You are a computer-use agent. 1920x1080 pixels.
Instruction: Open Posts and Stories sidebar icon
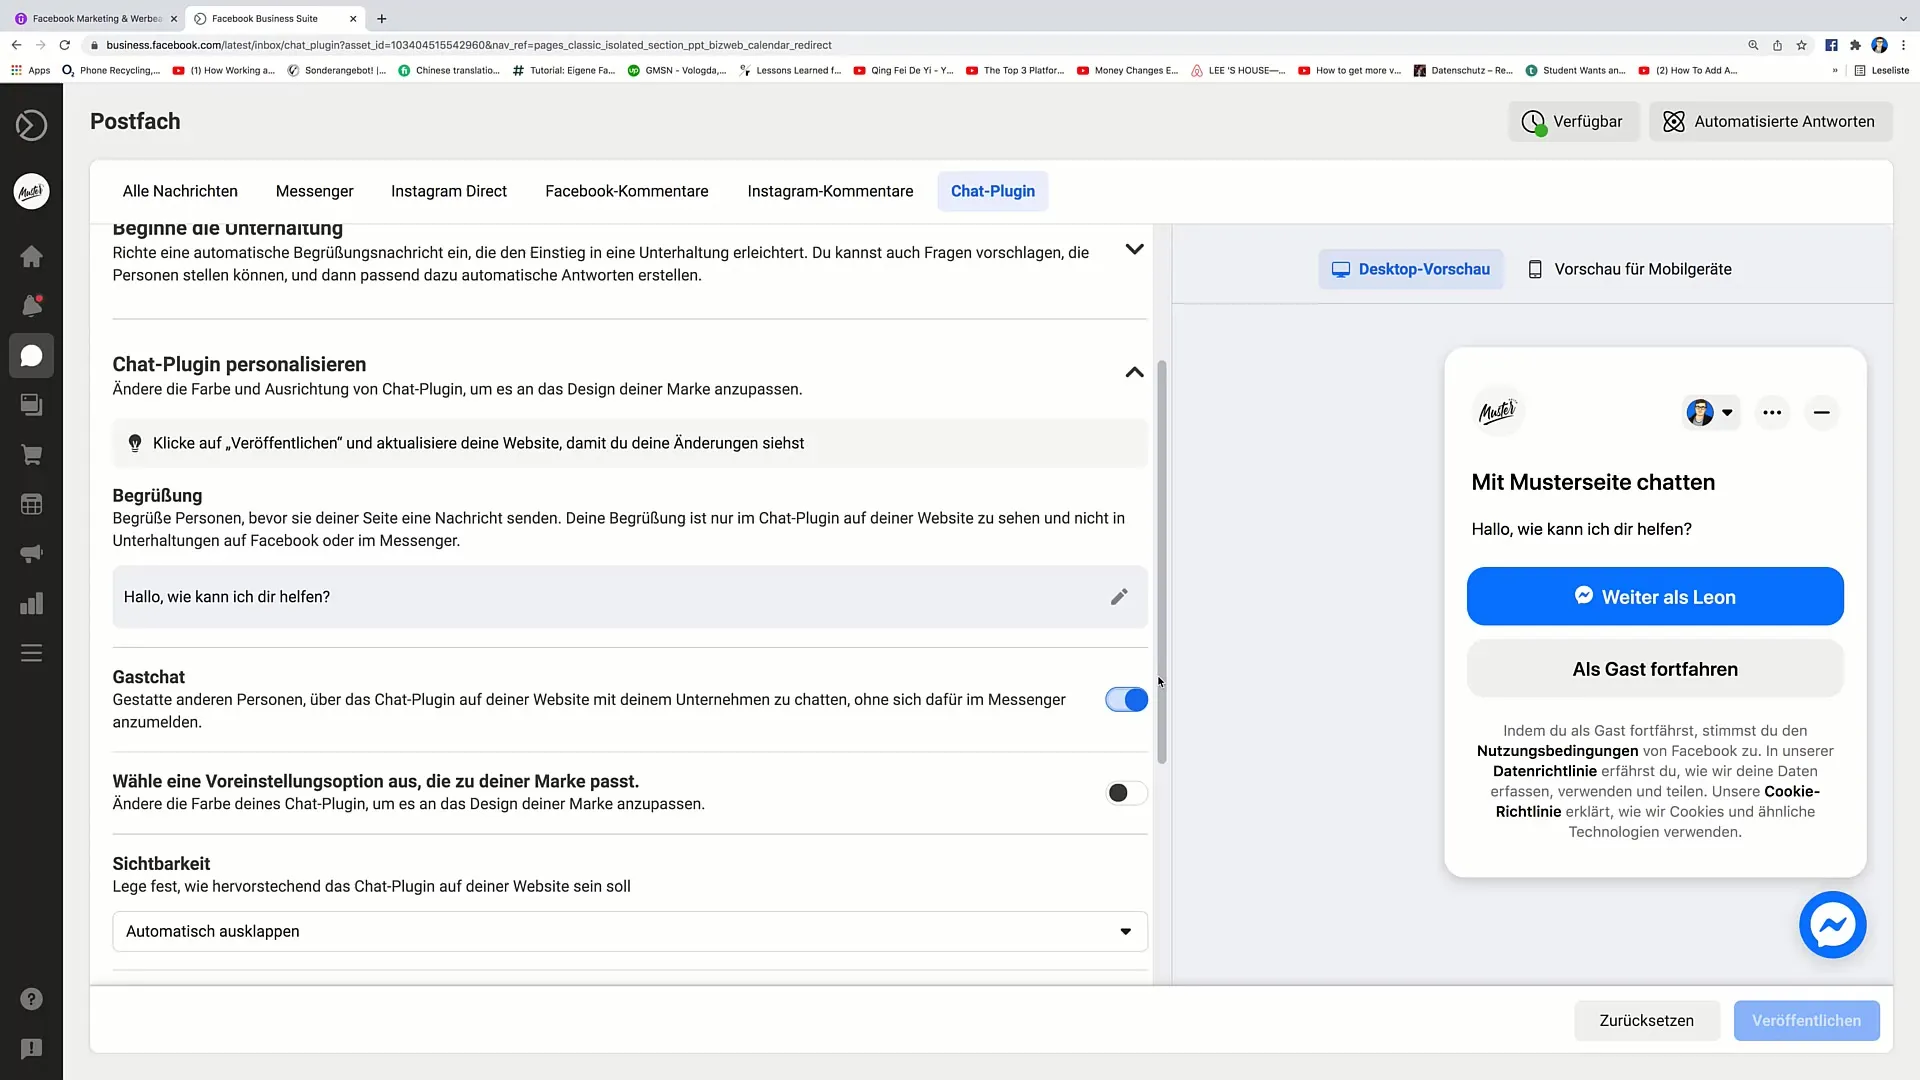[x=31, y=405]
